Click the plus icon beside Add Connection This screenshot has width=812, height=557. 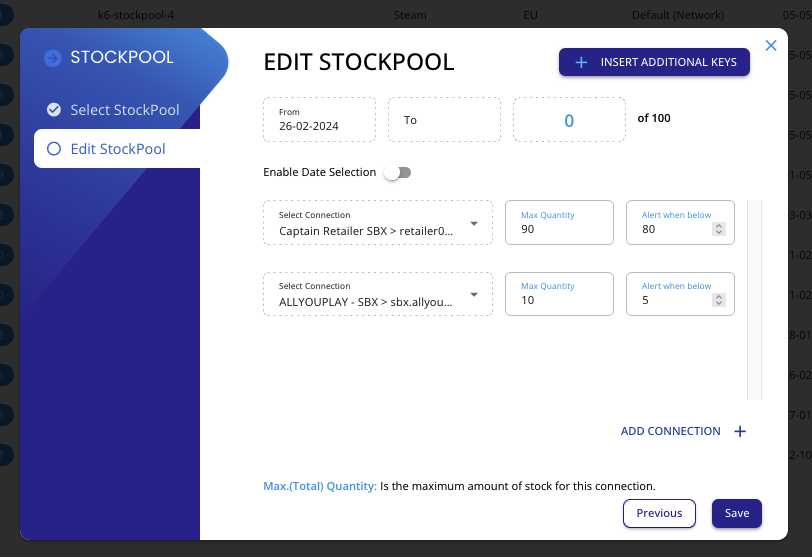740,431
